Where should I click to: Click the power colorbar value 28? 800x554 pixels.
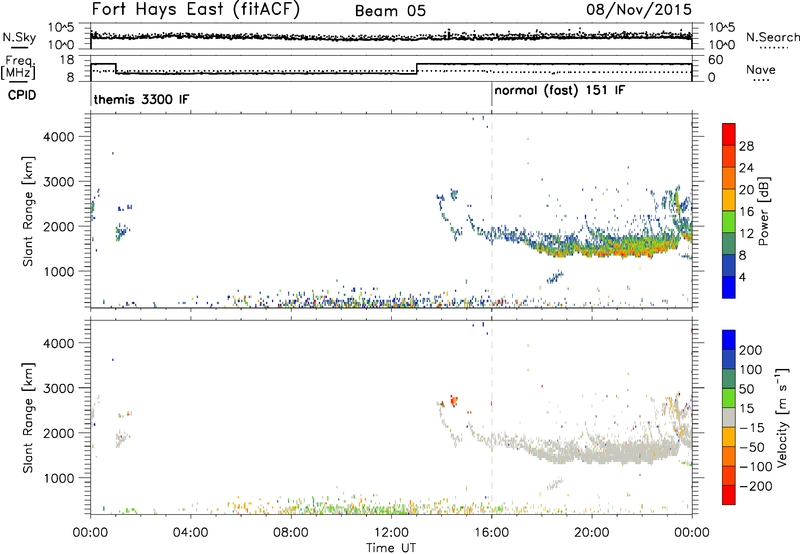(x=746, y=146)
